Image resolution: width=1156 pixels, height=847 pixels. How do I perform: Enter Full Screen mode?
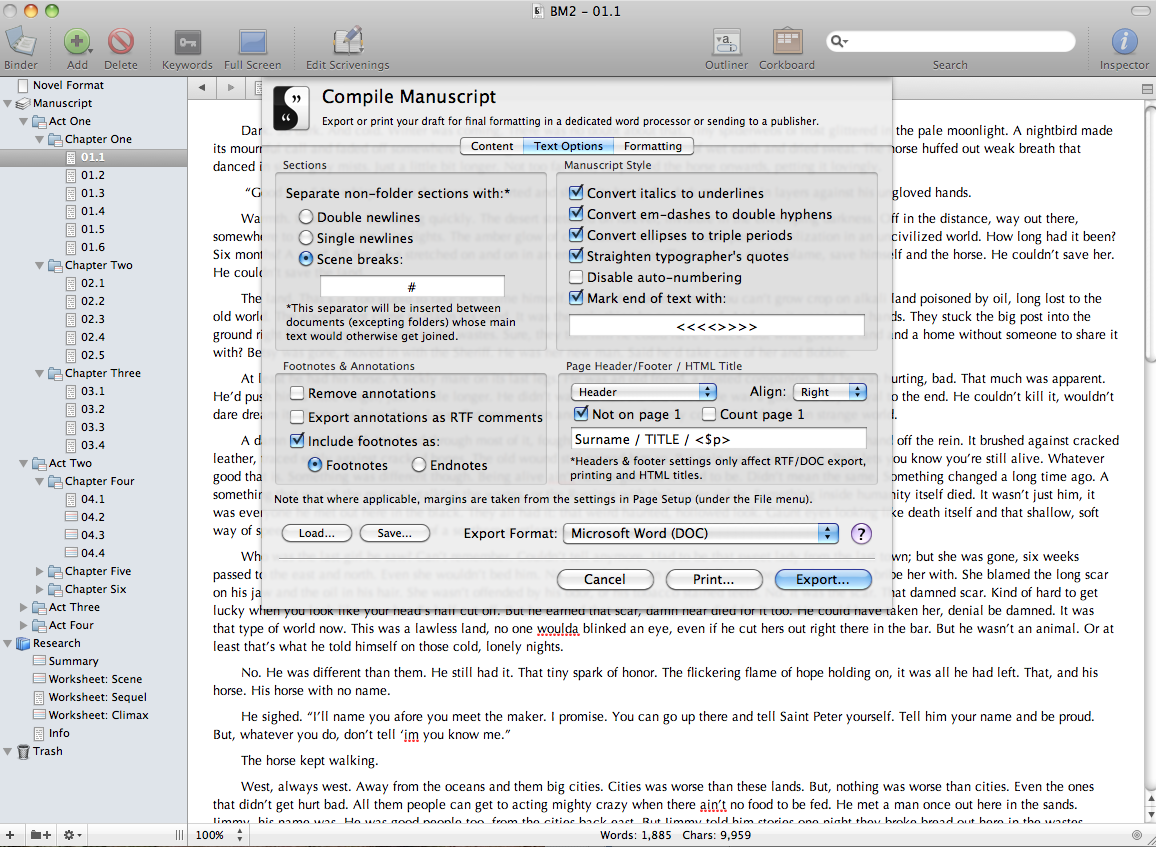252,43
